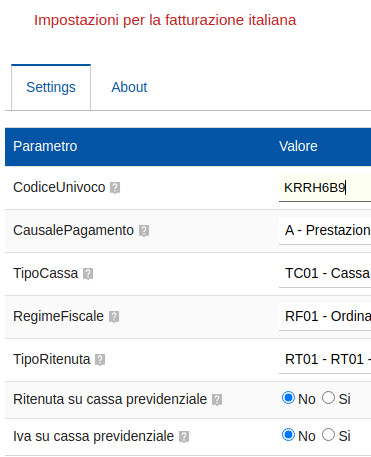Screen dimensions: 371x457
Task: Select Si for Iva su cassa previdenziale
Action: point(328,435)
